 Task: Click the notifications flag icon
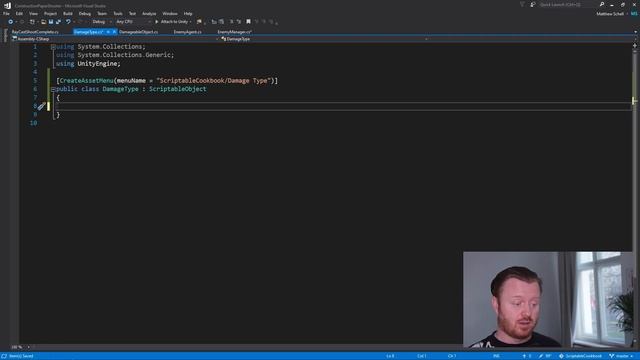click(522, 4)
